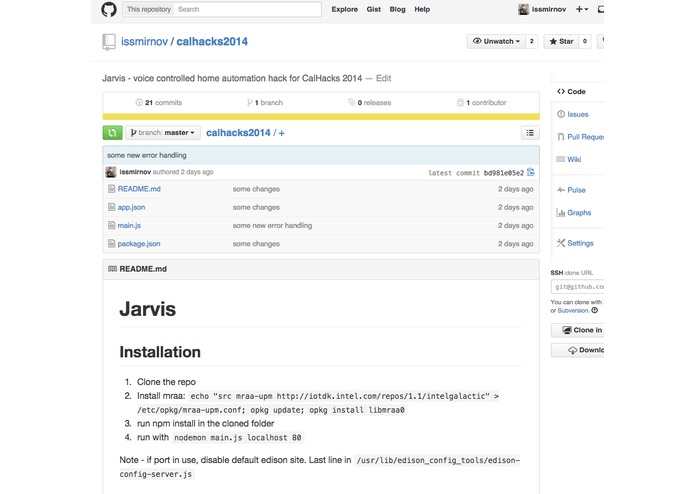View the 1 contributor page

click(x=481, y=102)
